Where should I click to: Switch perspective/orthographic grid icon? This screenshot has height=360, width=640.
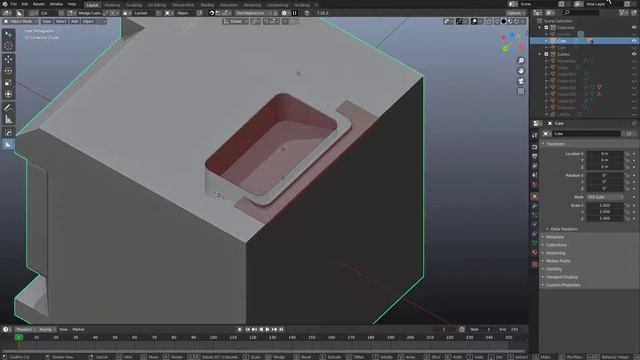(x=521, y=91)
